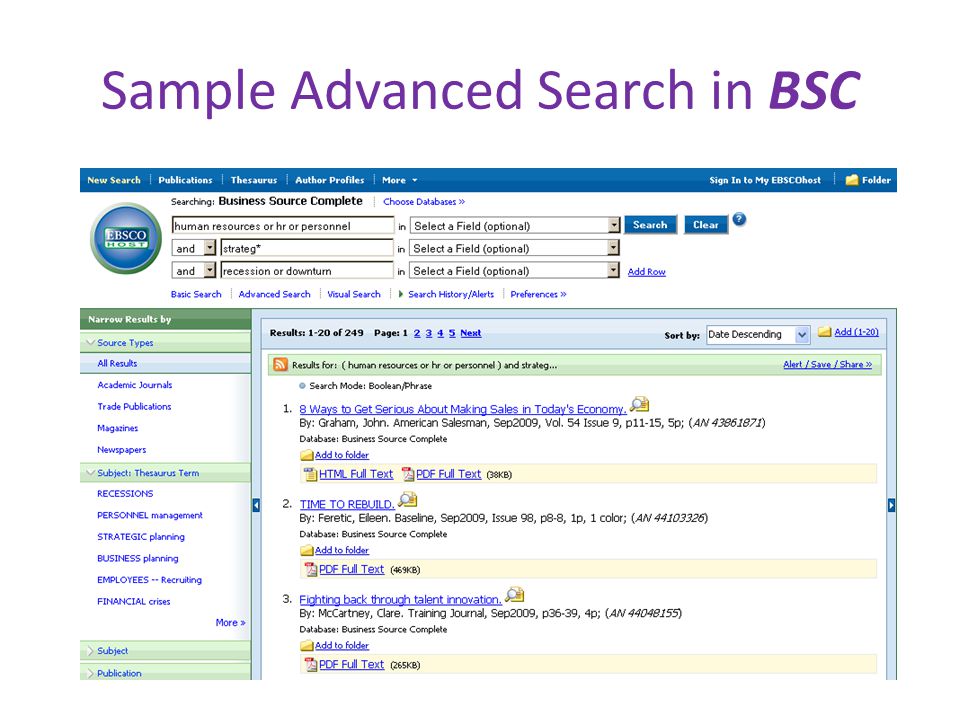The height and width of the screenshot is (720, 960).
Task: Go to results page 2
Action: 417,333
